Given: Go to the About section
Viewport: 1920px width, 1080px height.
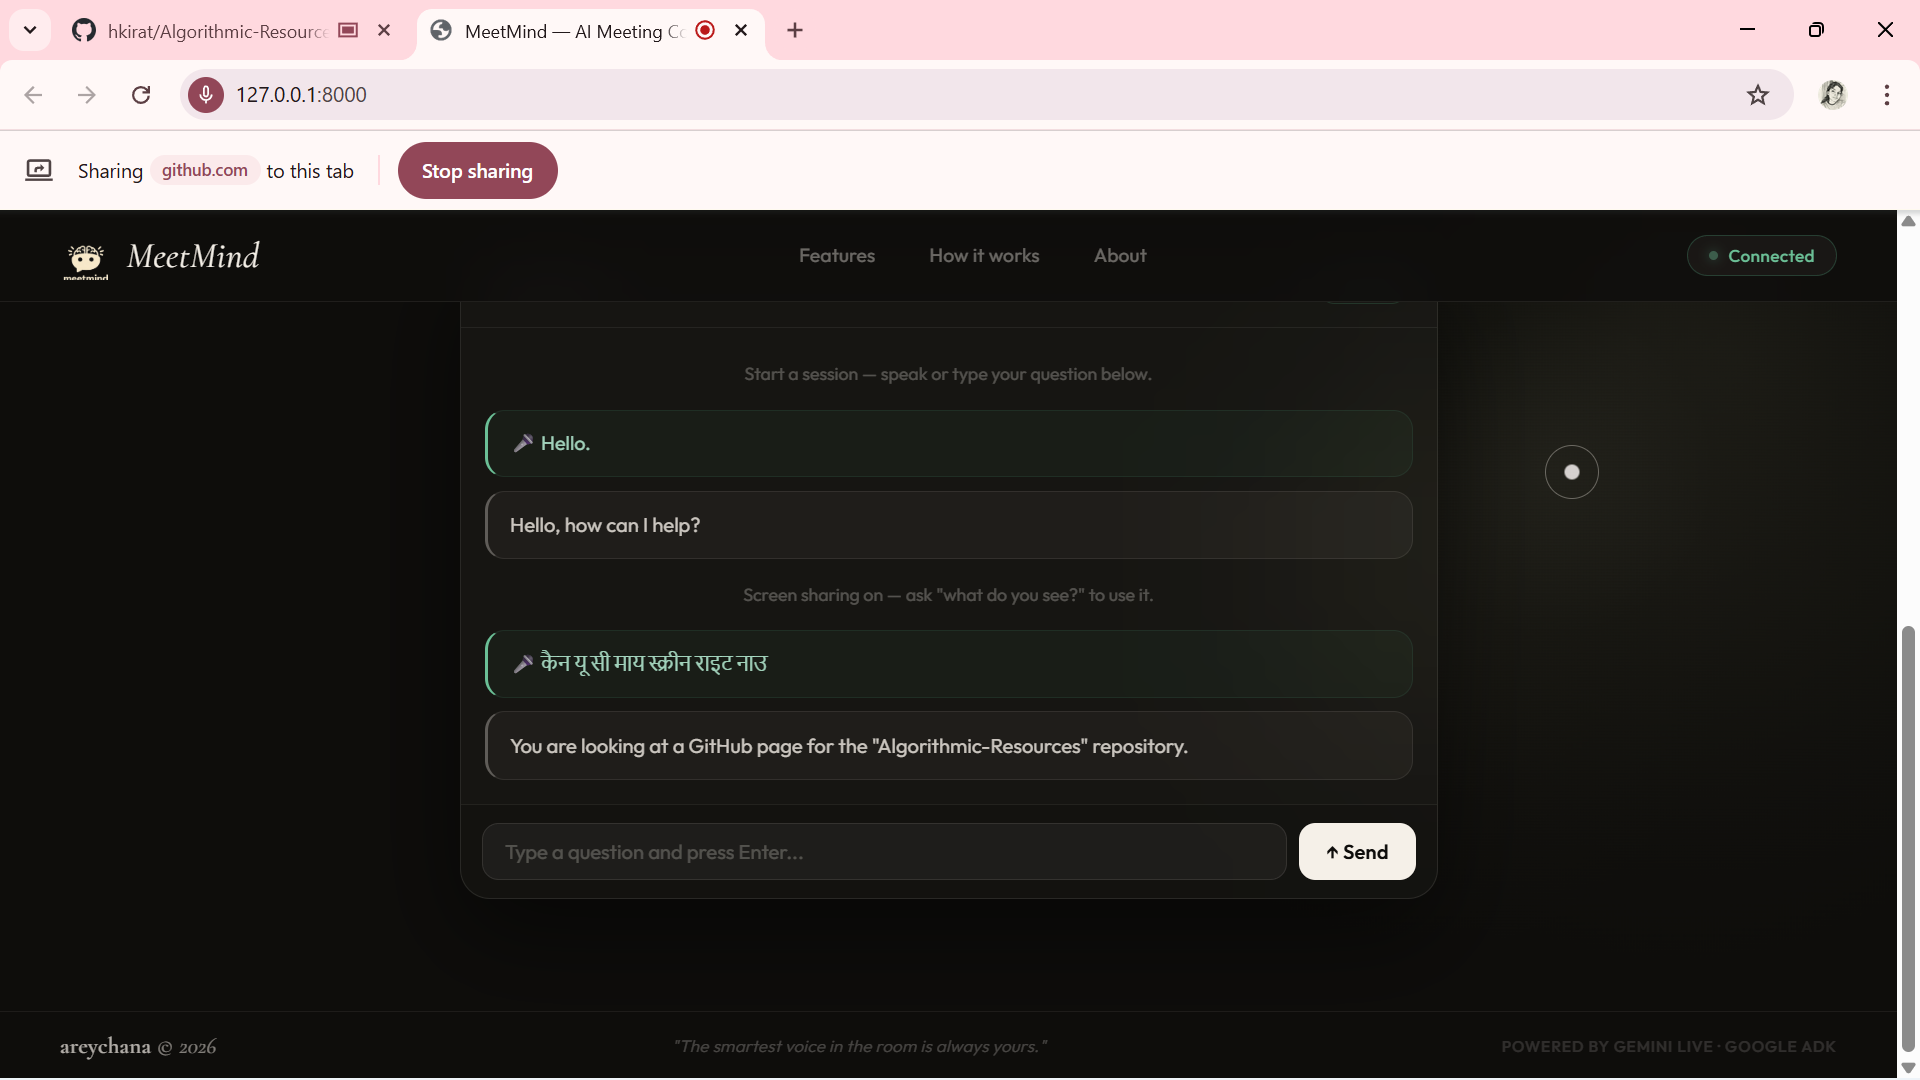Looking at the screenshot, I should pos(1120,256).
